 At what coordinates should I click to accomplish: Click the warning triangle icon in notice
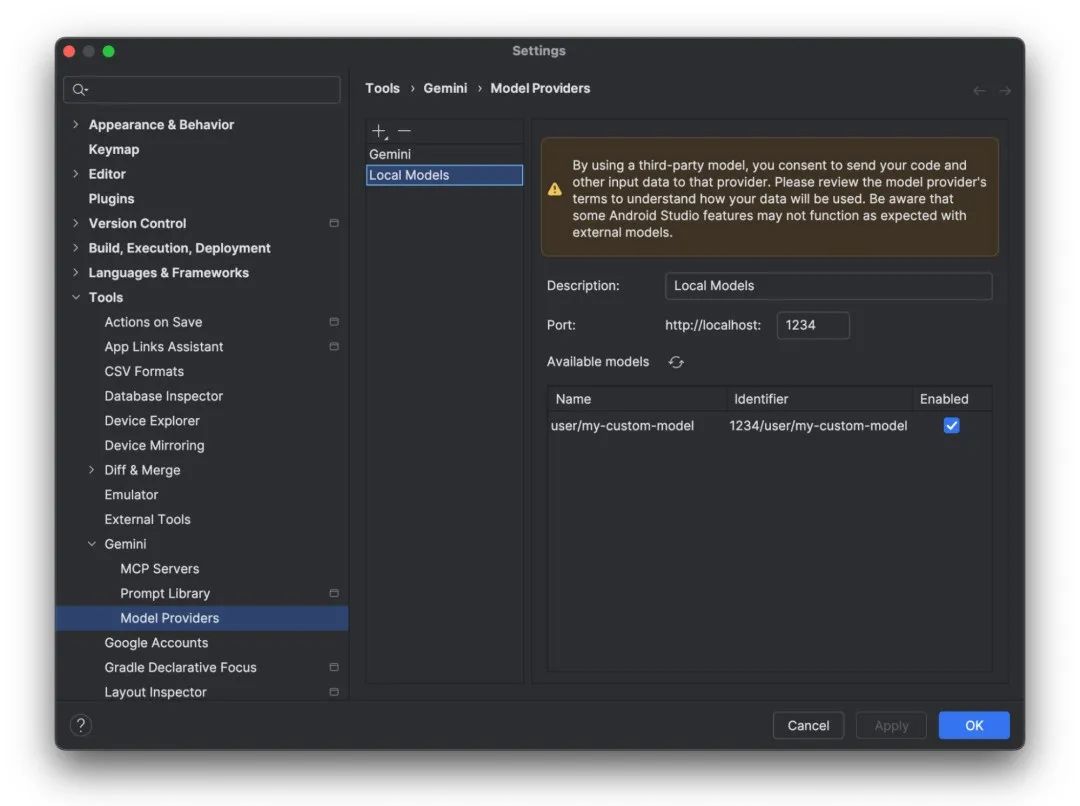[x=554, y=189]
